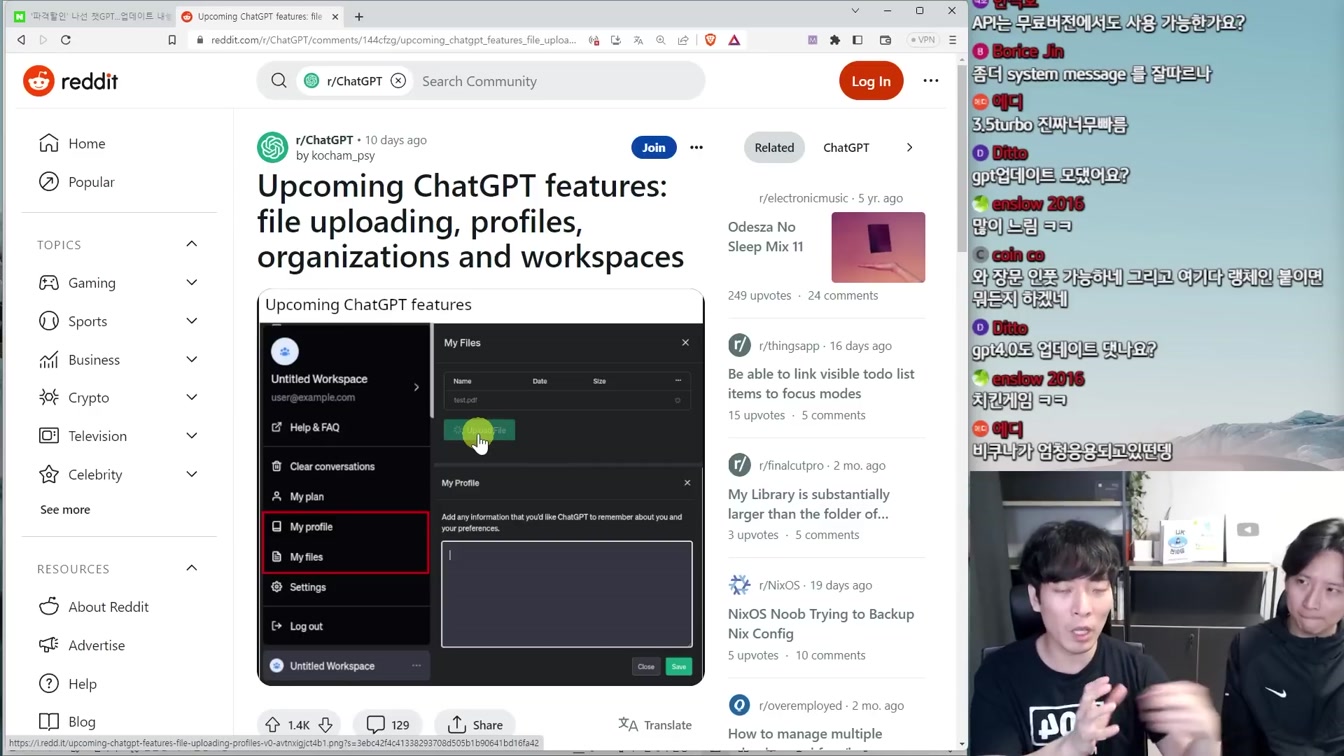Expand the Gaming topic

click(x=191, y=283)
